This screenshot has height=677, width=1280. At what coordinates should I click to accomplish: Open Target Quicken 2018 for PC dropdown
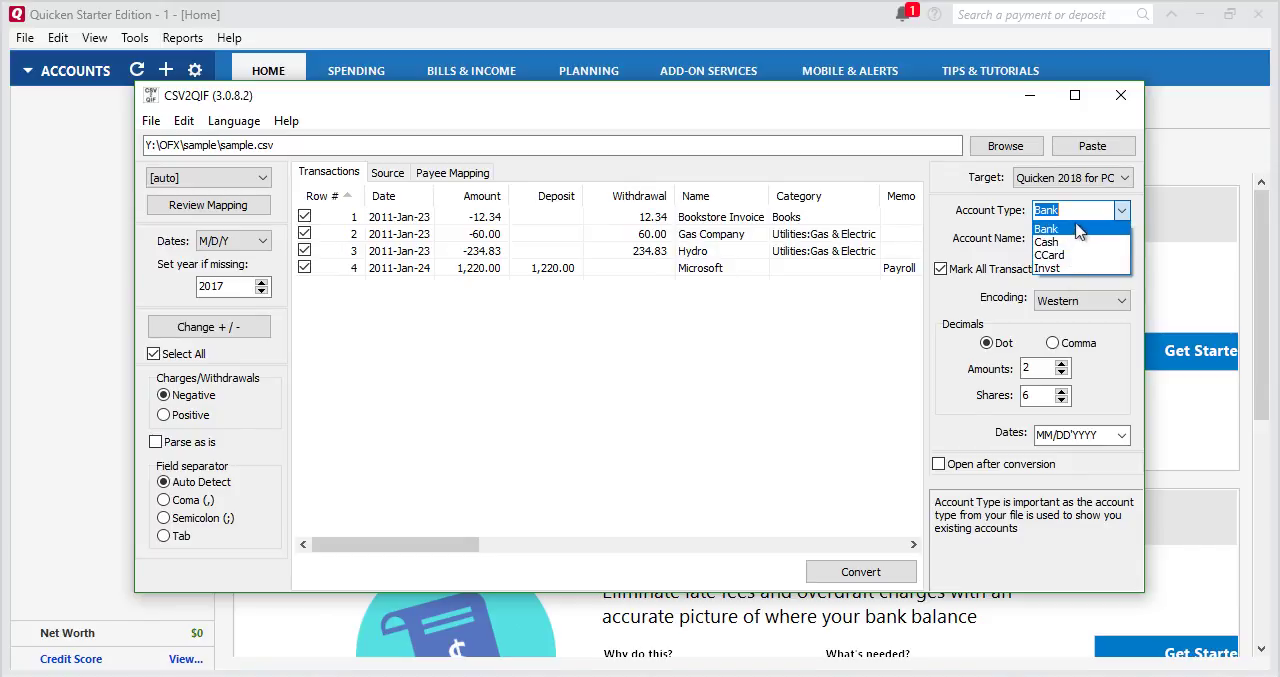(1072, 178)
